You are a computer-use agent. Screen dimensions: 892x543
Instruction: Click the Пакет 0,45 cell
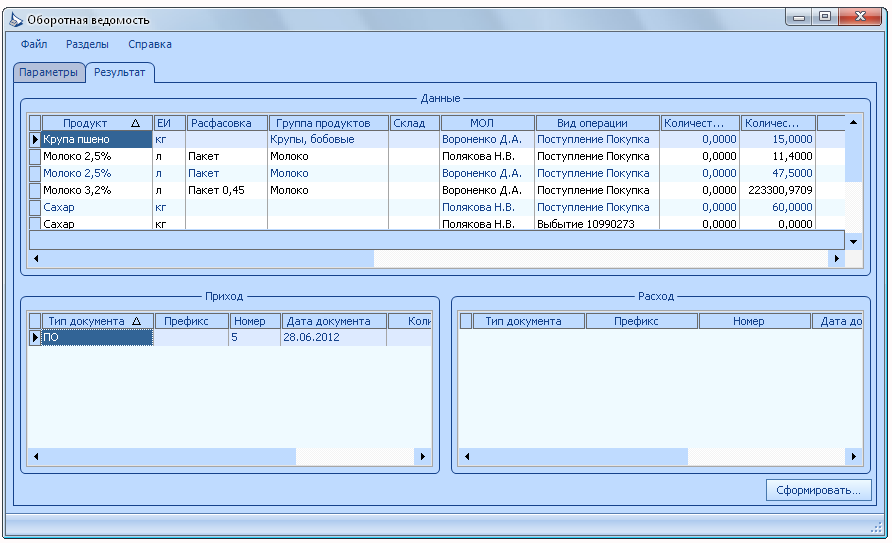227,190
